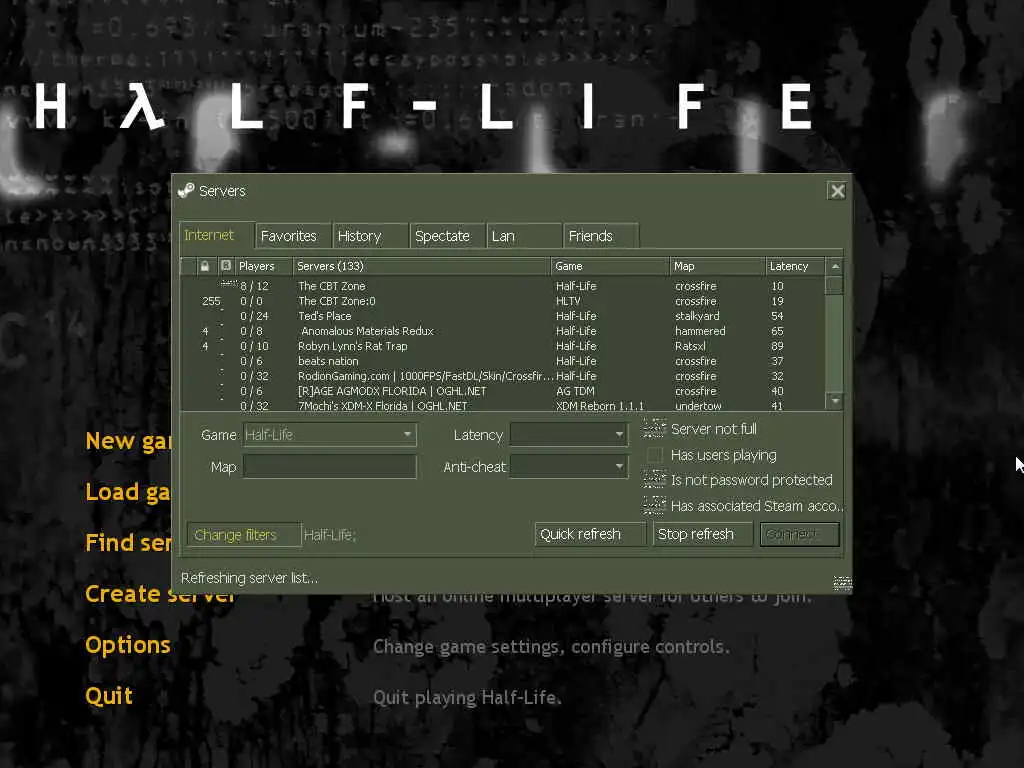Sort by Servers (133) column header
The image size is (1024, 768).
[x=422, y=266]
